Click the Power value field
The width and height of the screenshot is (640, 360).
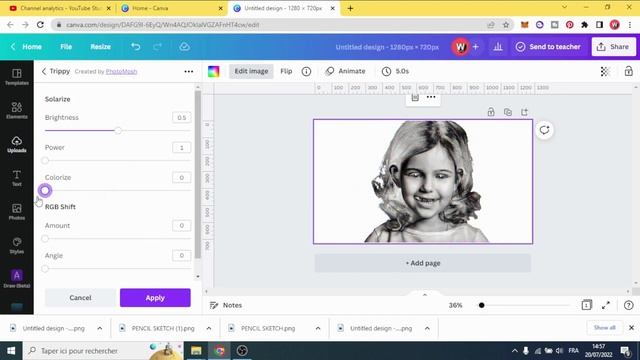pos(182,147)
